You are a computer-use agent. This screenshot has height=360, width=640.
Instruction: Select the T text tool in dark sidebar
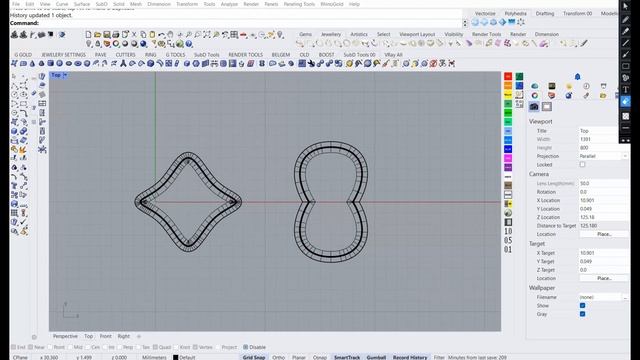(625, 89)
